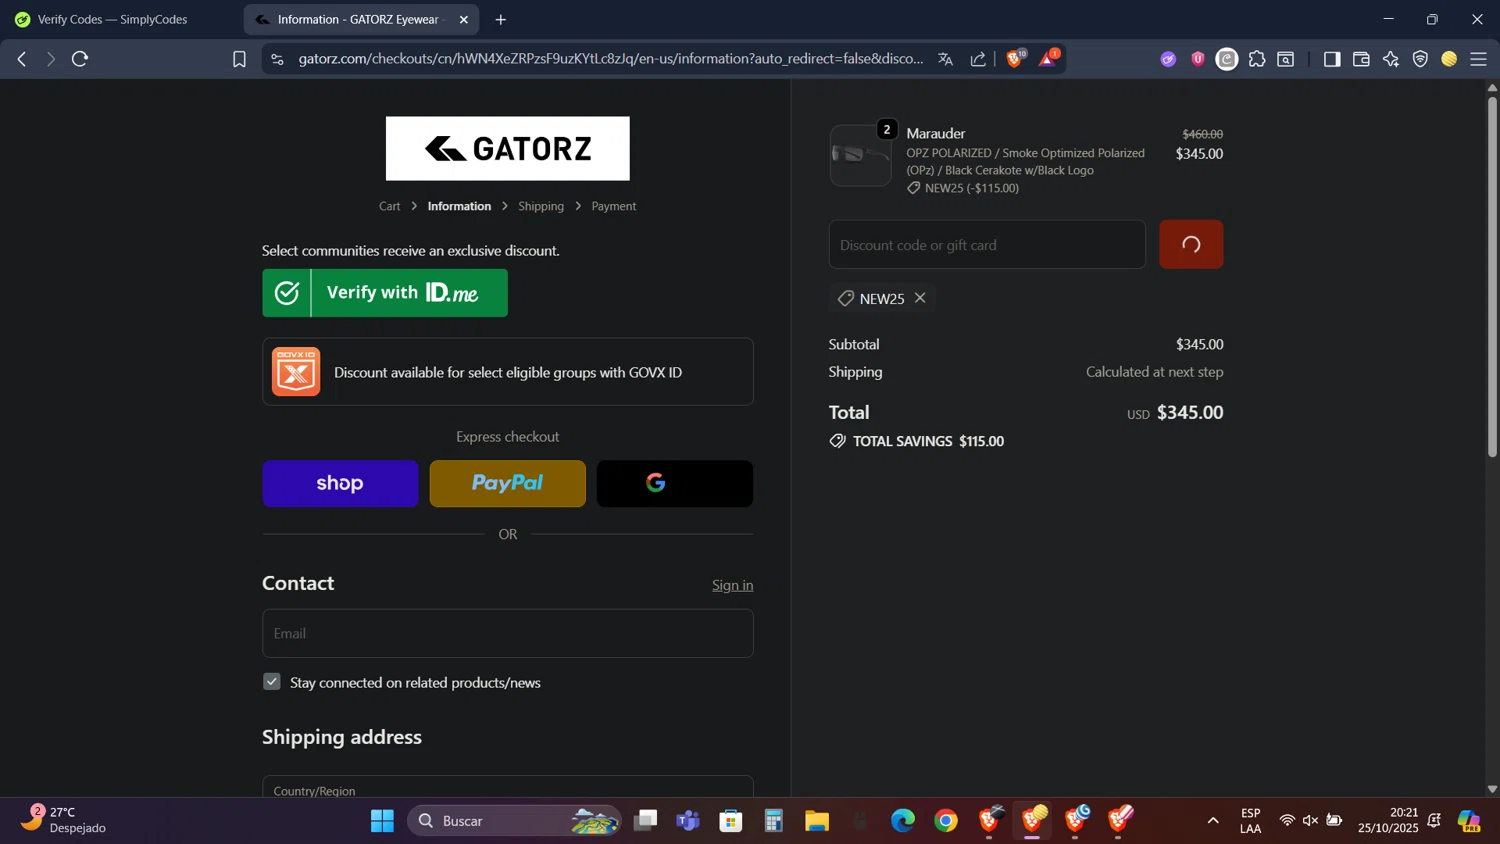Screen dimensions: 1500x844
Task: Reload the page
Action: [x=80, y=59]
